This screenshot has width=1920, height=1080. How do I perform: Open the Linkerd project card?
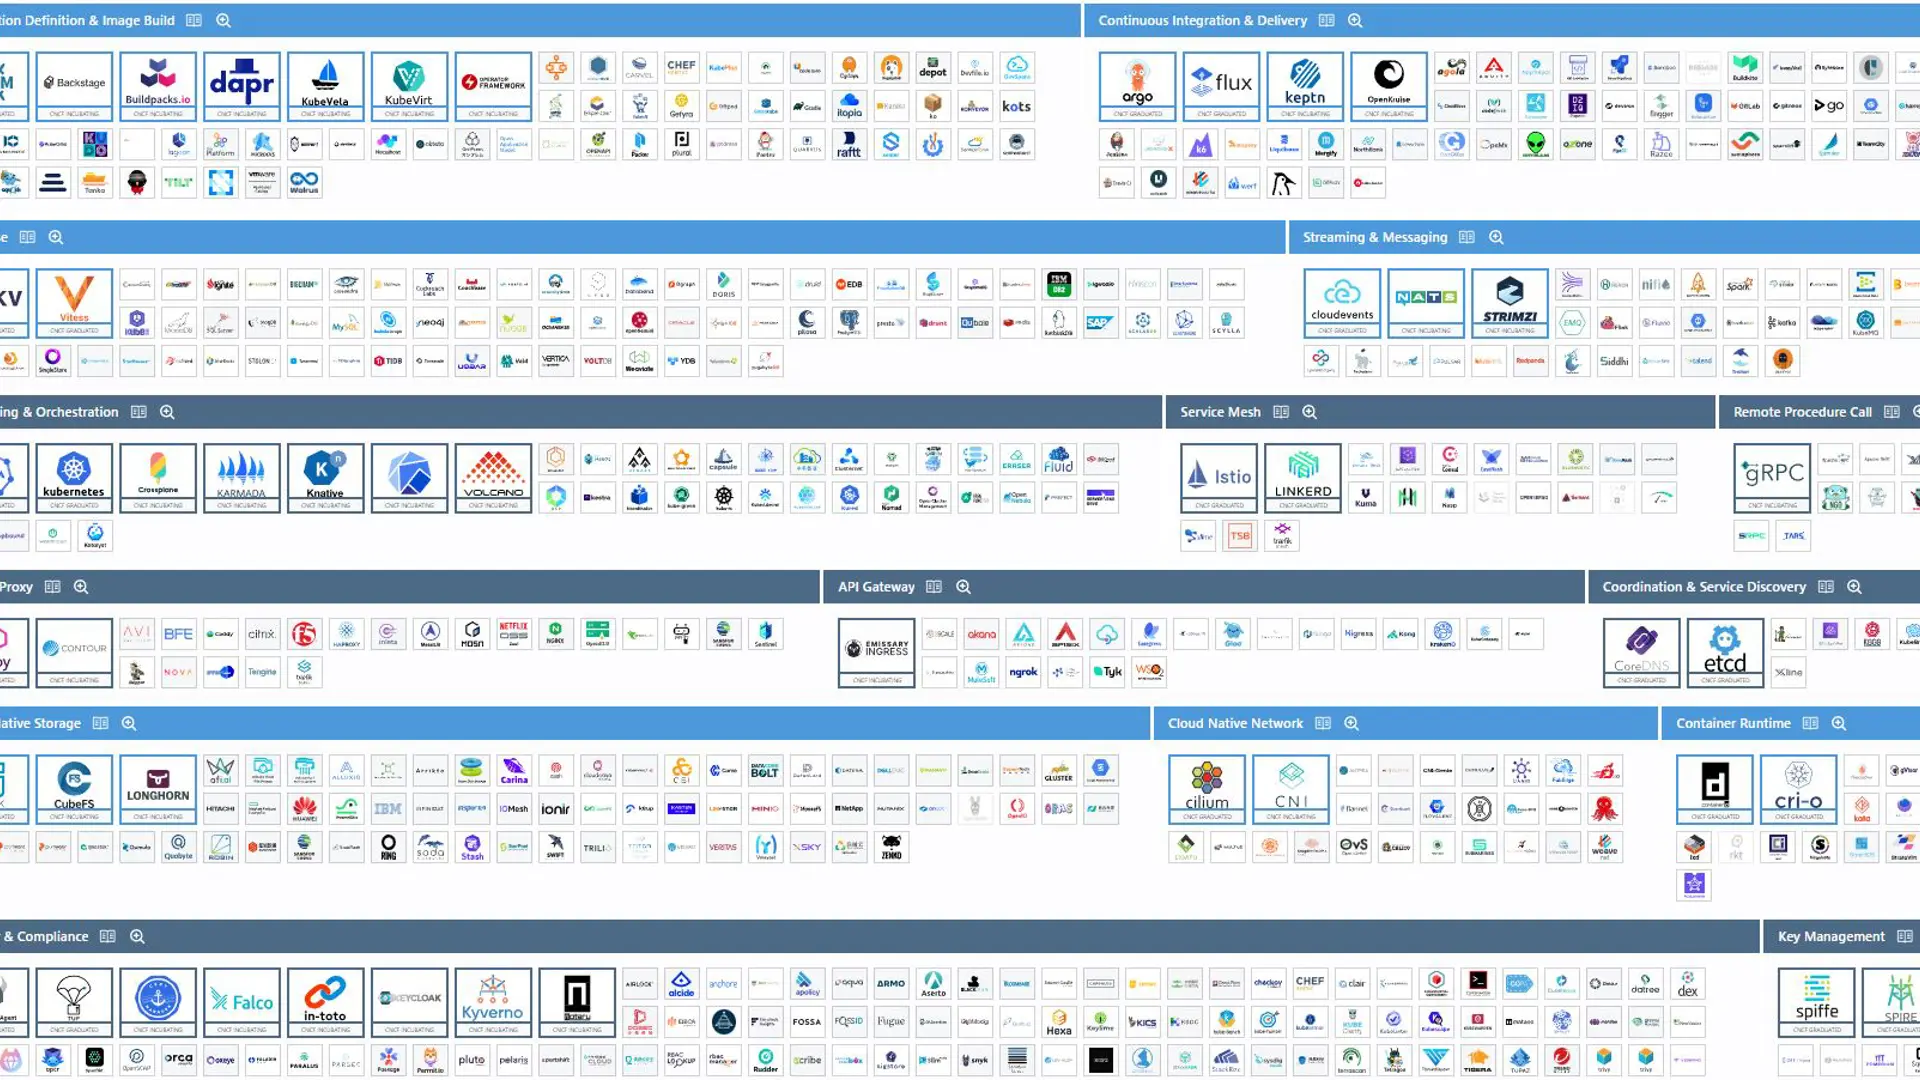click(x=1303, y=478)
